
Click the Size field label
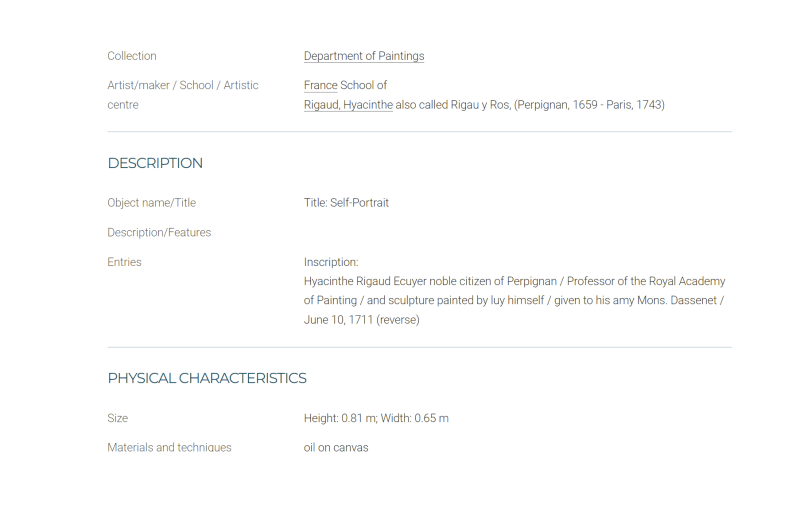[117, 418]
